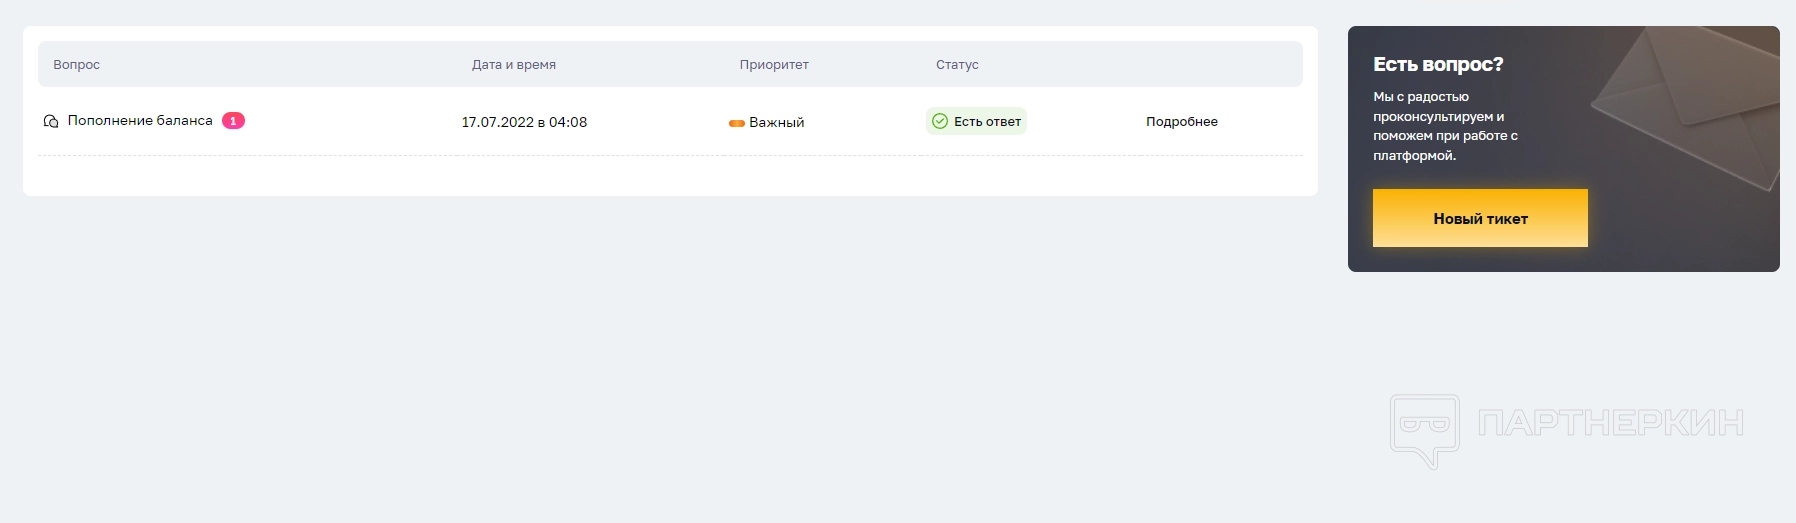Click the Дата и время column header
Screen dimensions: 1796x523
click(513, 65)
